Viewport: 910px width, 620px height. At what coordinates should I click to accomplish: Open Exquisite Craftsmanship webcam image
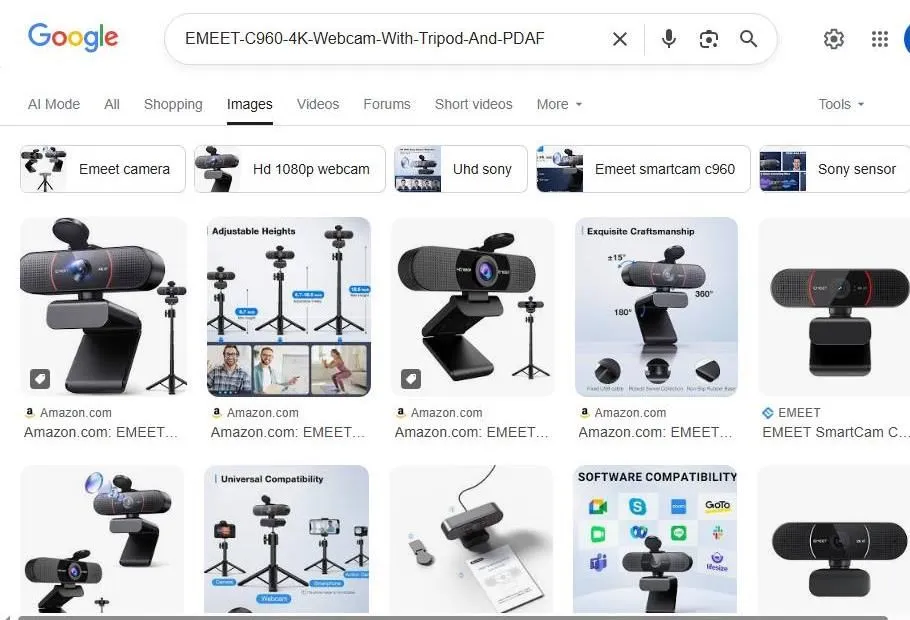(656, 307)
